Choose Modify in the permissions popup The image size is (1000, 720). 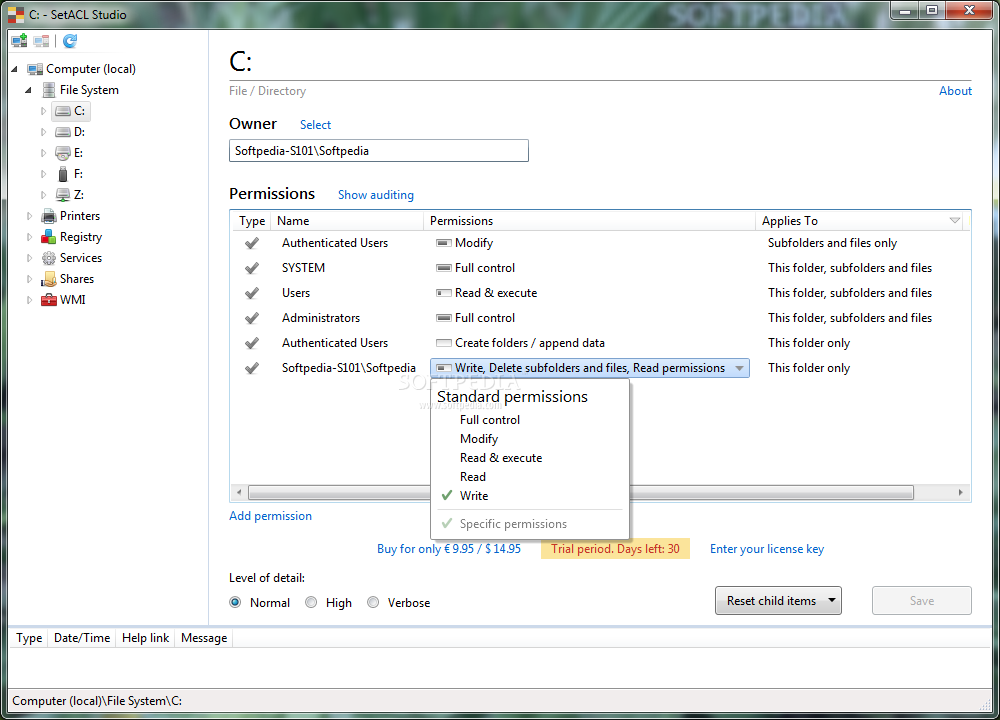click(479, 439)
